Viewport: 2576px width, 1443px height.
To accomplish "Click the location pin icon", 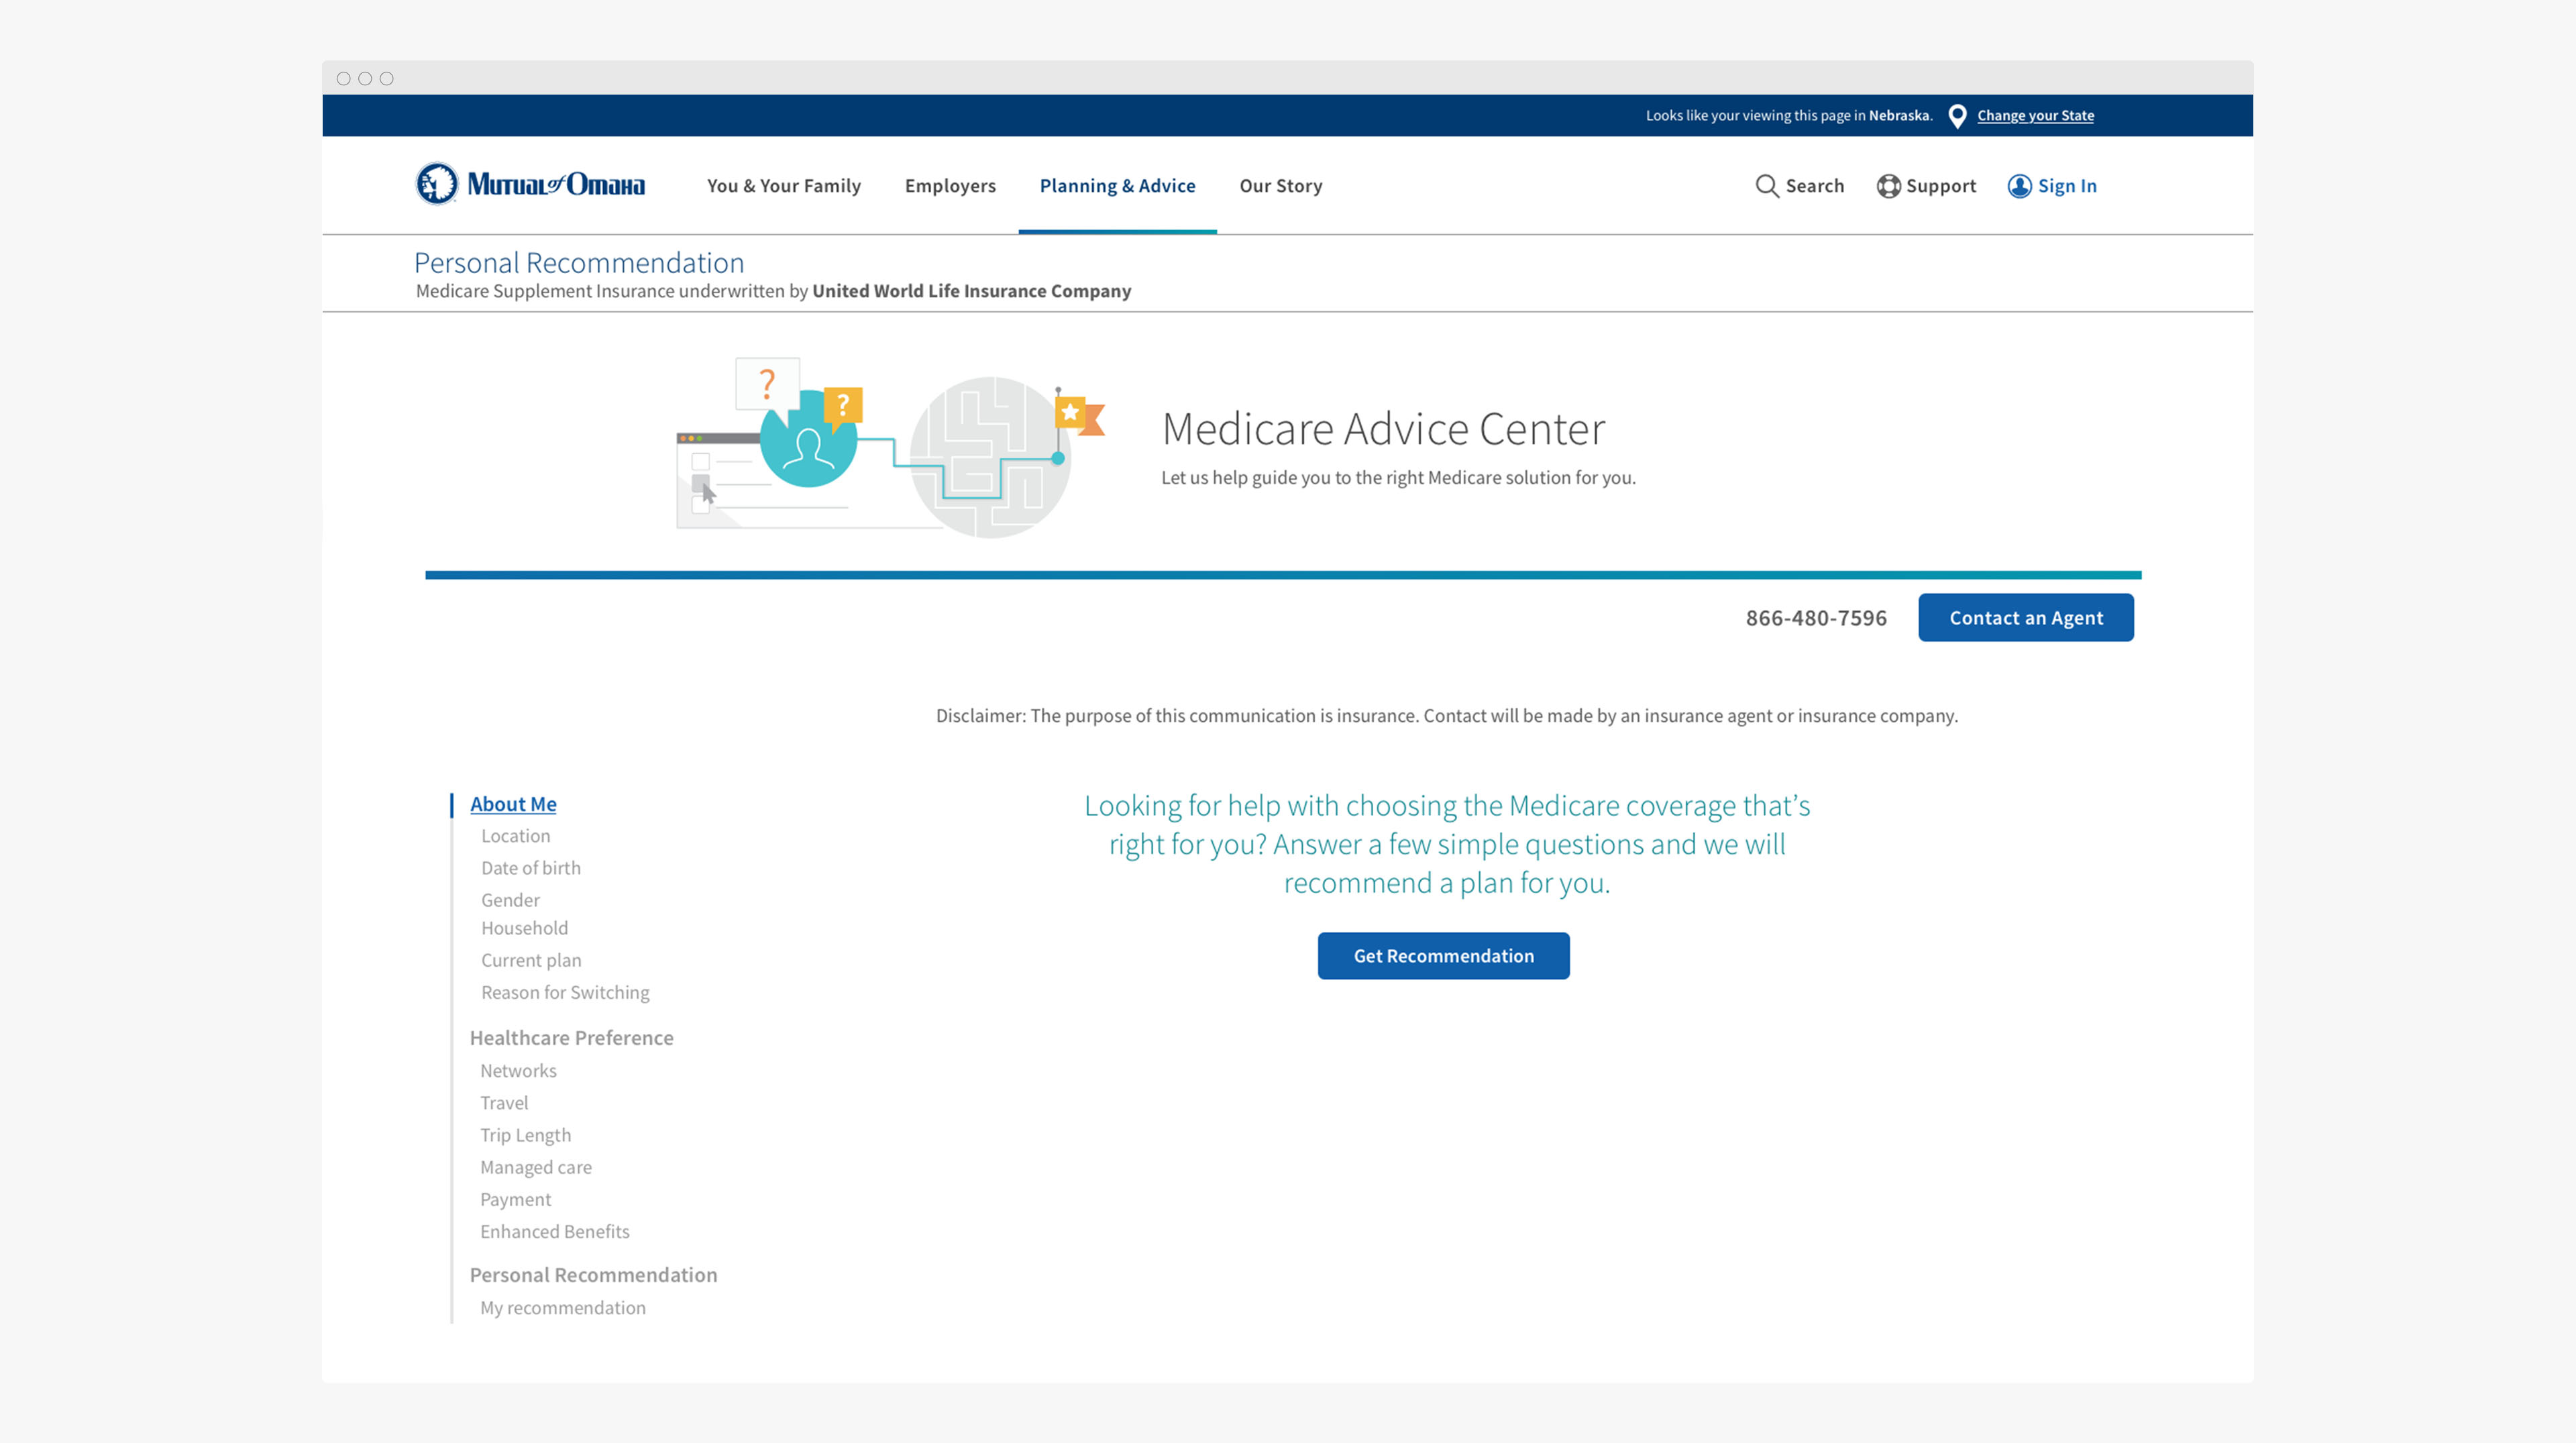I will point(1957,116).
